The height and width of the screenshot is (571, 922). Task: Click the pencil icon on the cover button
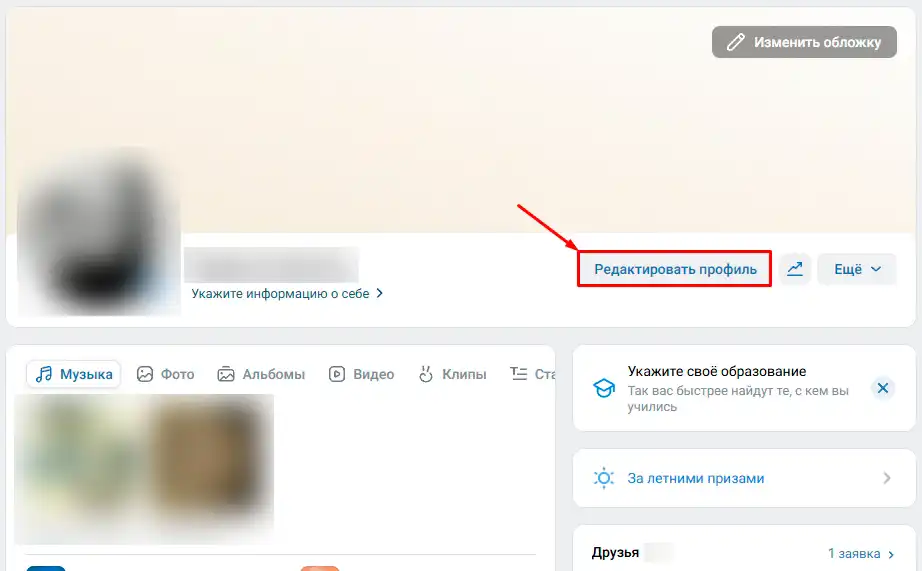tap(735, 42)
